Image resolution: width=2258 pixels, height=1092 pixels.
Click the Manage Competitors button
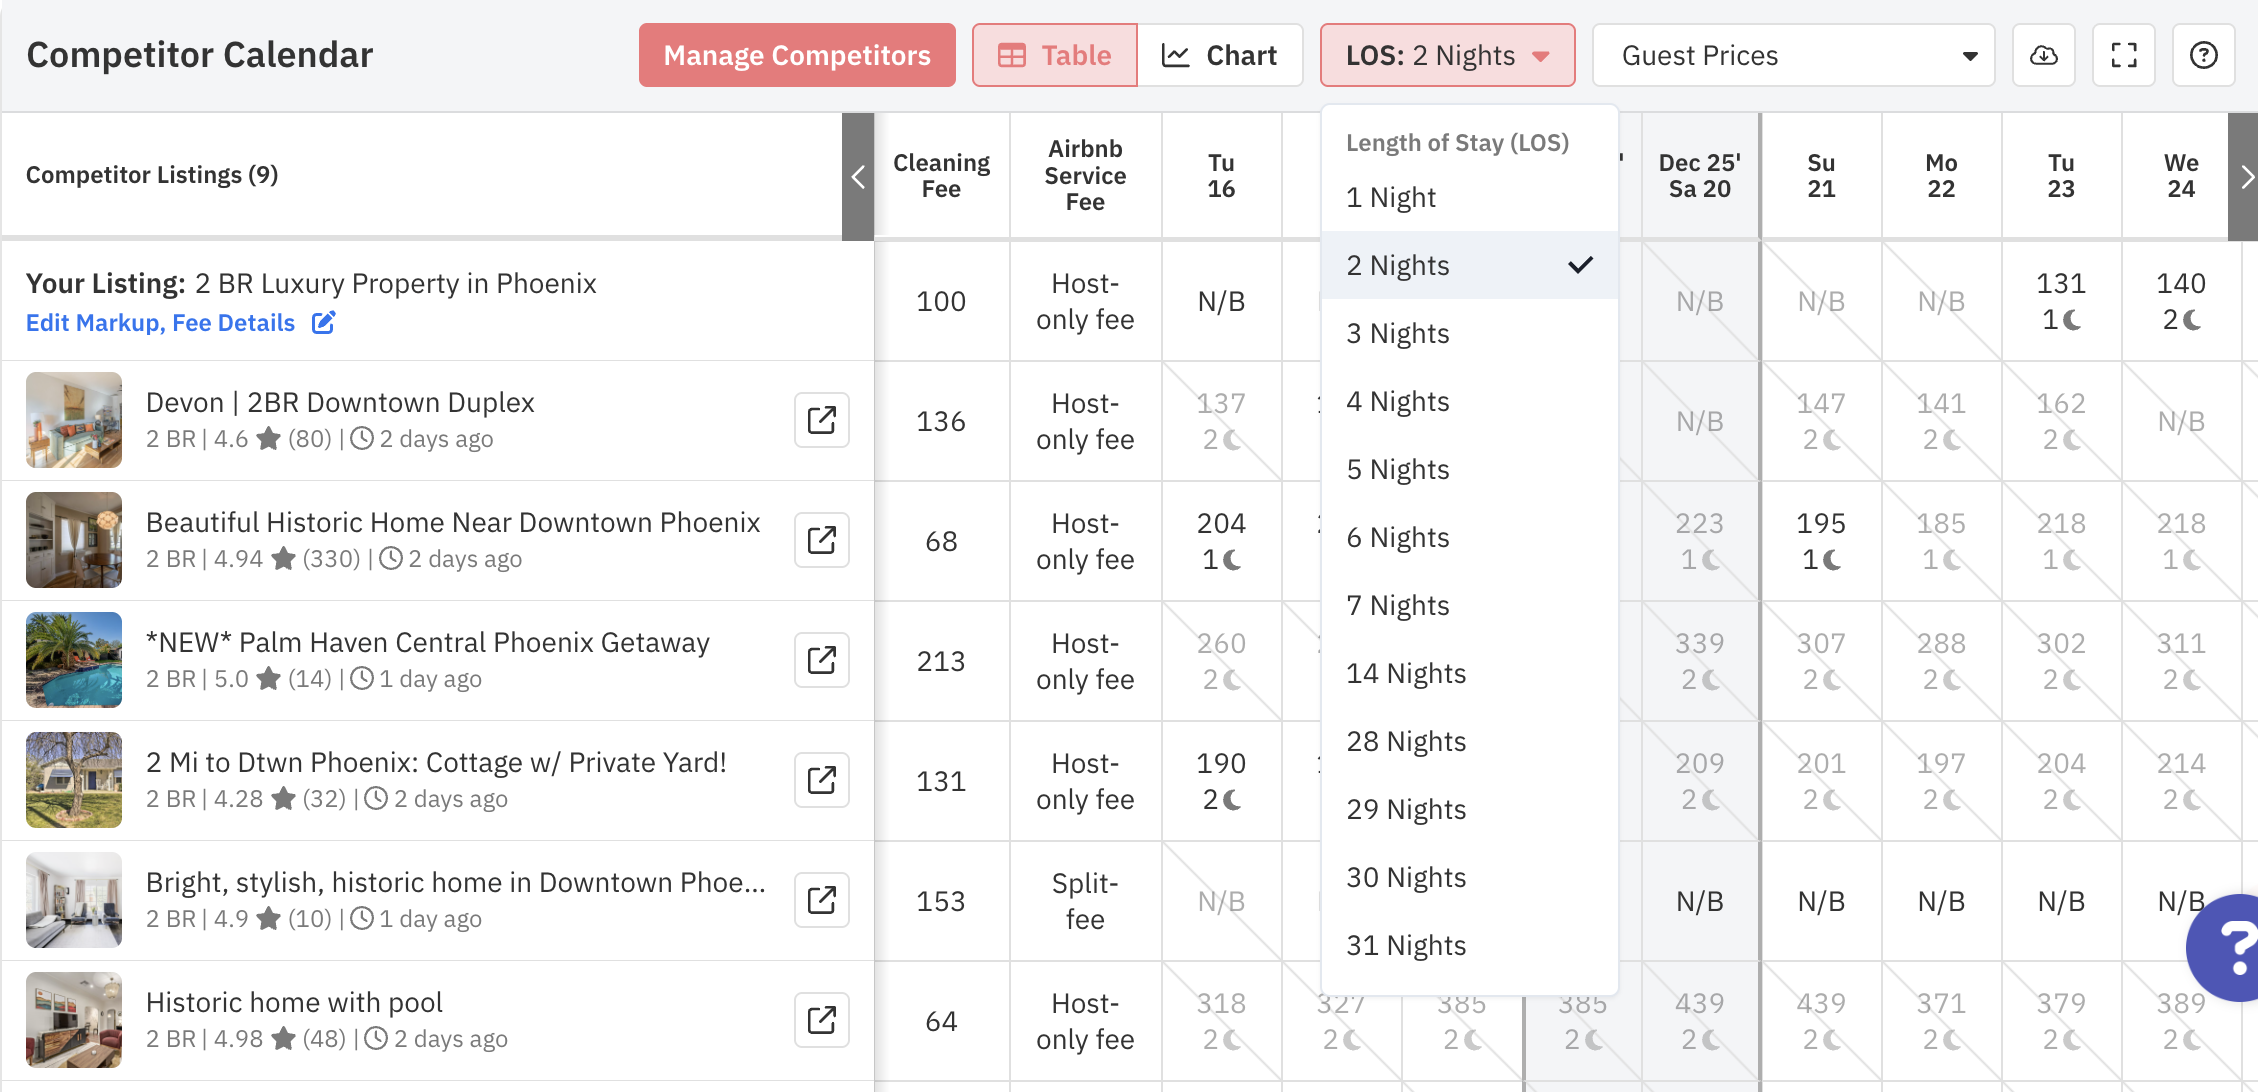797,55
